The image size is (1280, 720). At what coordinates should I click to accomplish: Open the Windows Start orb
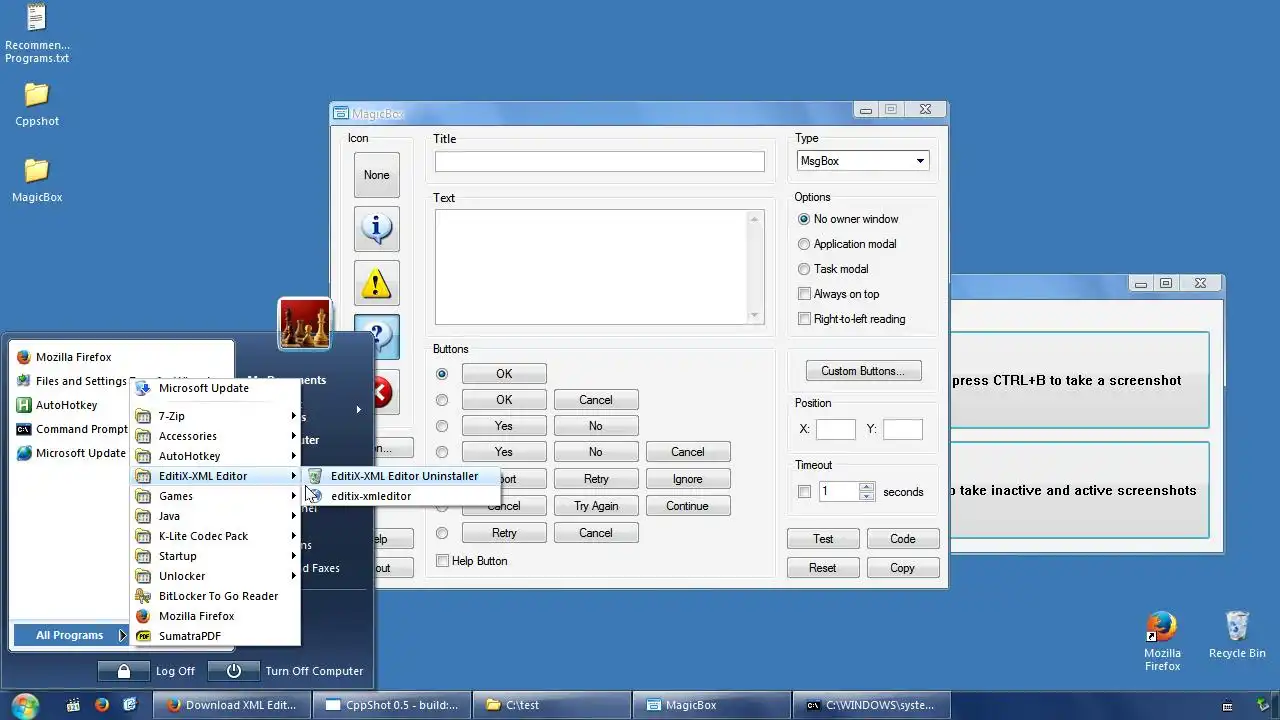(24, 705)
